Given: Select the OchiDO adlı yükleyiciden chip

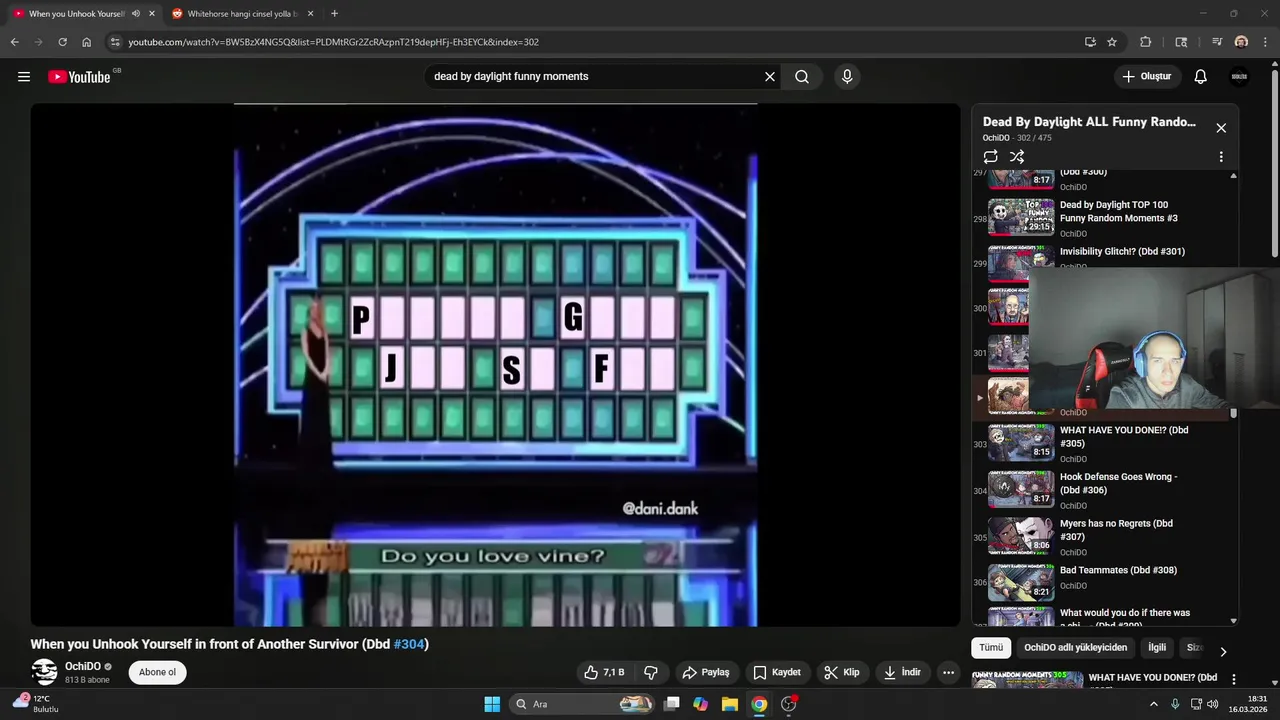Looking at the screenshot, I should pyautogui.click(x=1075, y=648).
